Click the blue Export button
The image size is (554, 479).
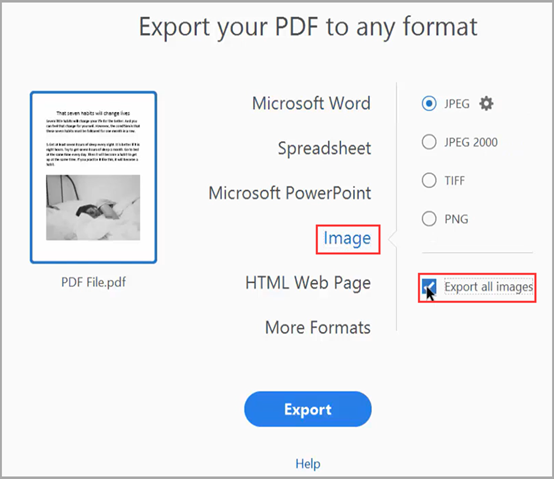click(x=308, y=409)
